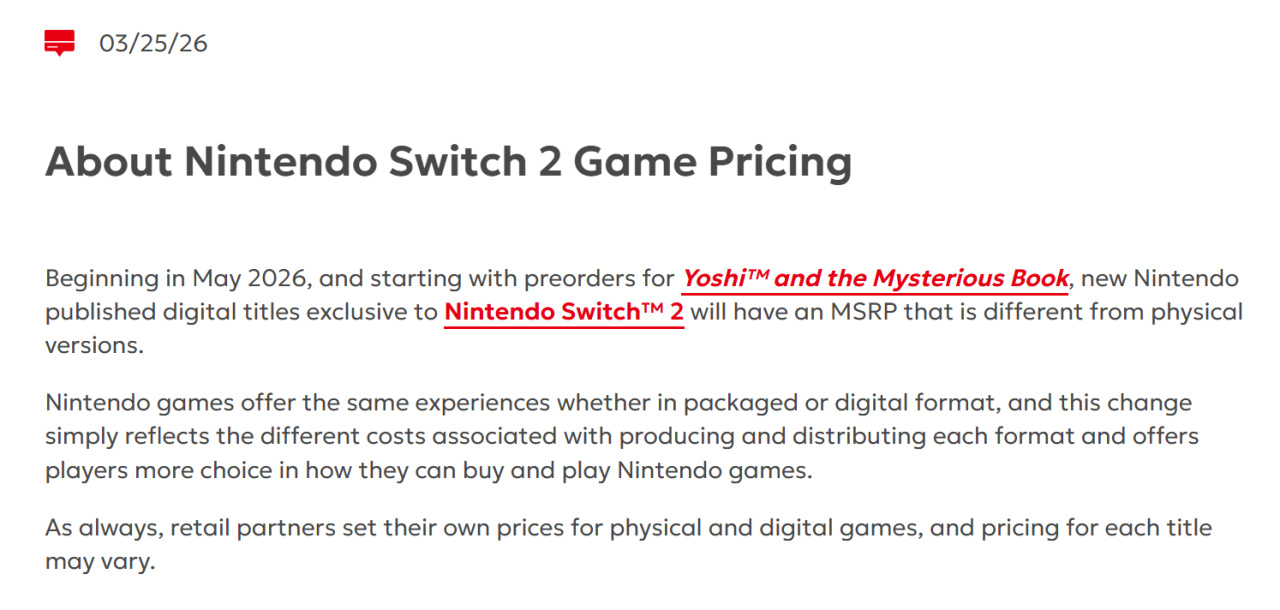
Task: Open the red Nintendo Switch 2 link
Action: tap(564, 312)
